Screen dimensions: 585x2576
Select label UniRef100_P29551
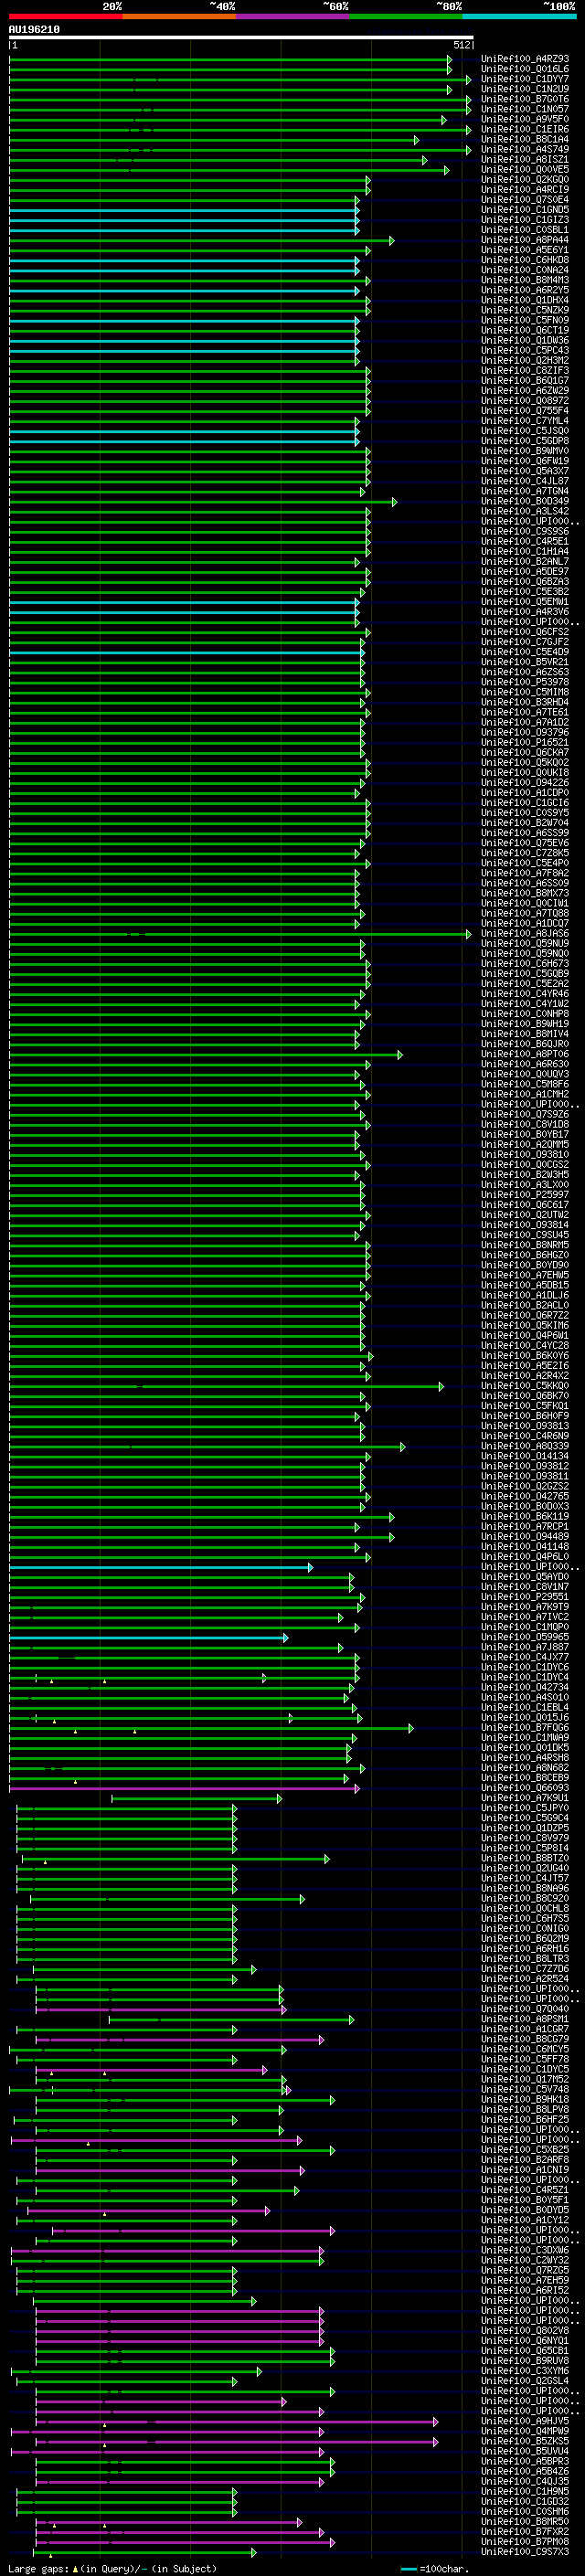coord(525,1597)
